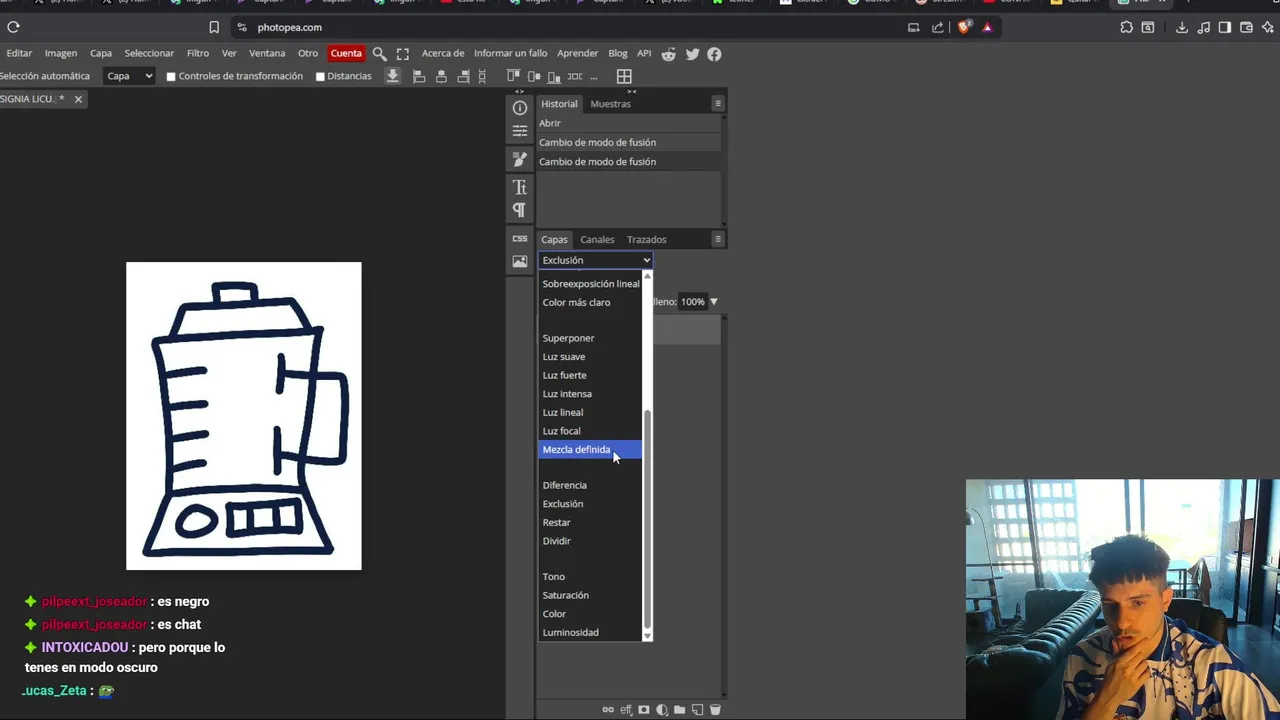Open the Exclusión blend mode dropdown
Image resolution: width=1280 pixels, height=720 pixels.
pos(596,260)
